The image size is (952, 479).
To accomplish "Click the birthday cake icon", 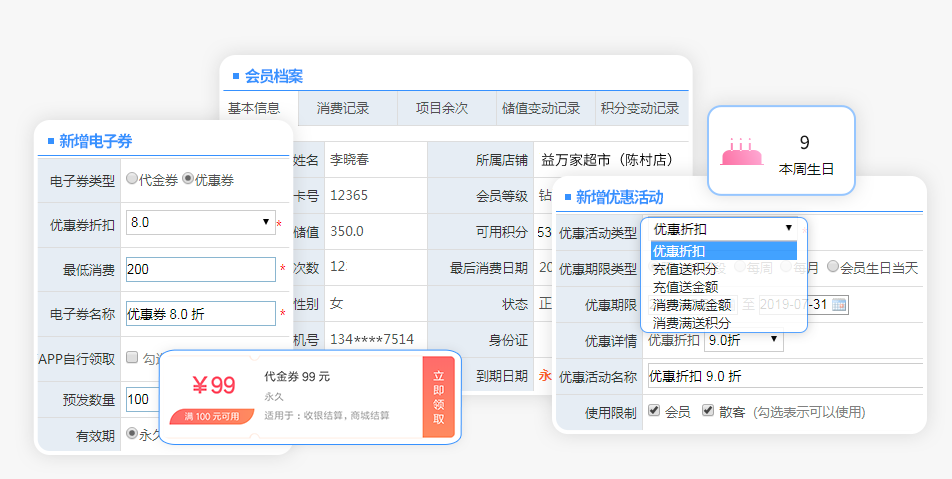I will click(x=741, y=152).
